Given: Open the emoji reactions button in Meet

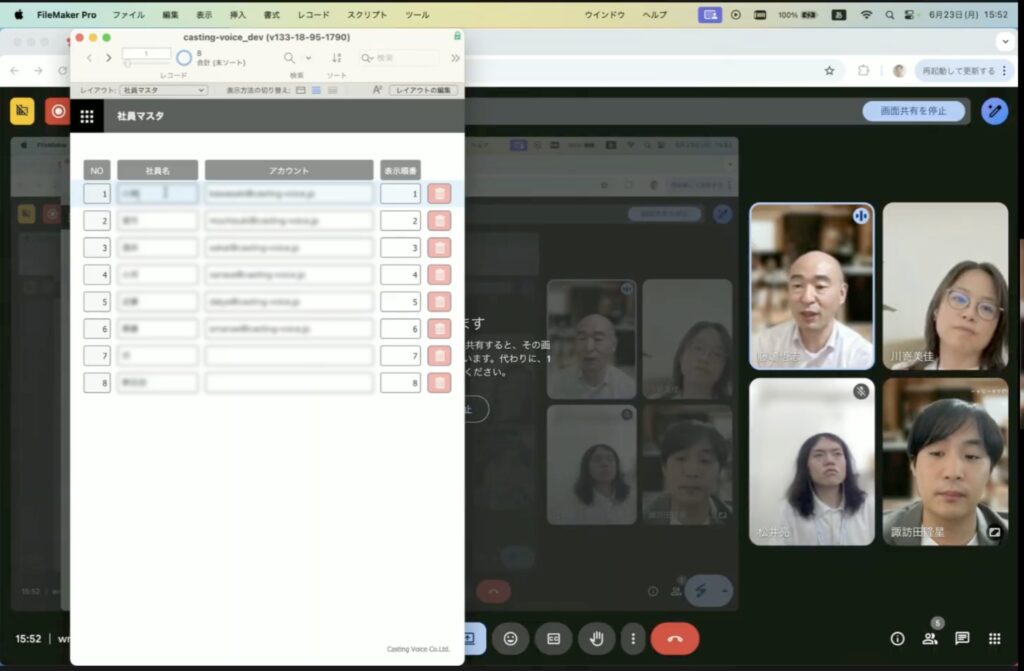Looking at the screenshot, I should pos(510,638).
